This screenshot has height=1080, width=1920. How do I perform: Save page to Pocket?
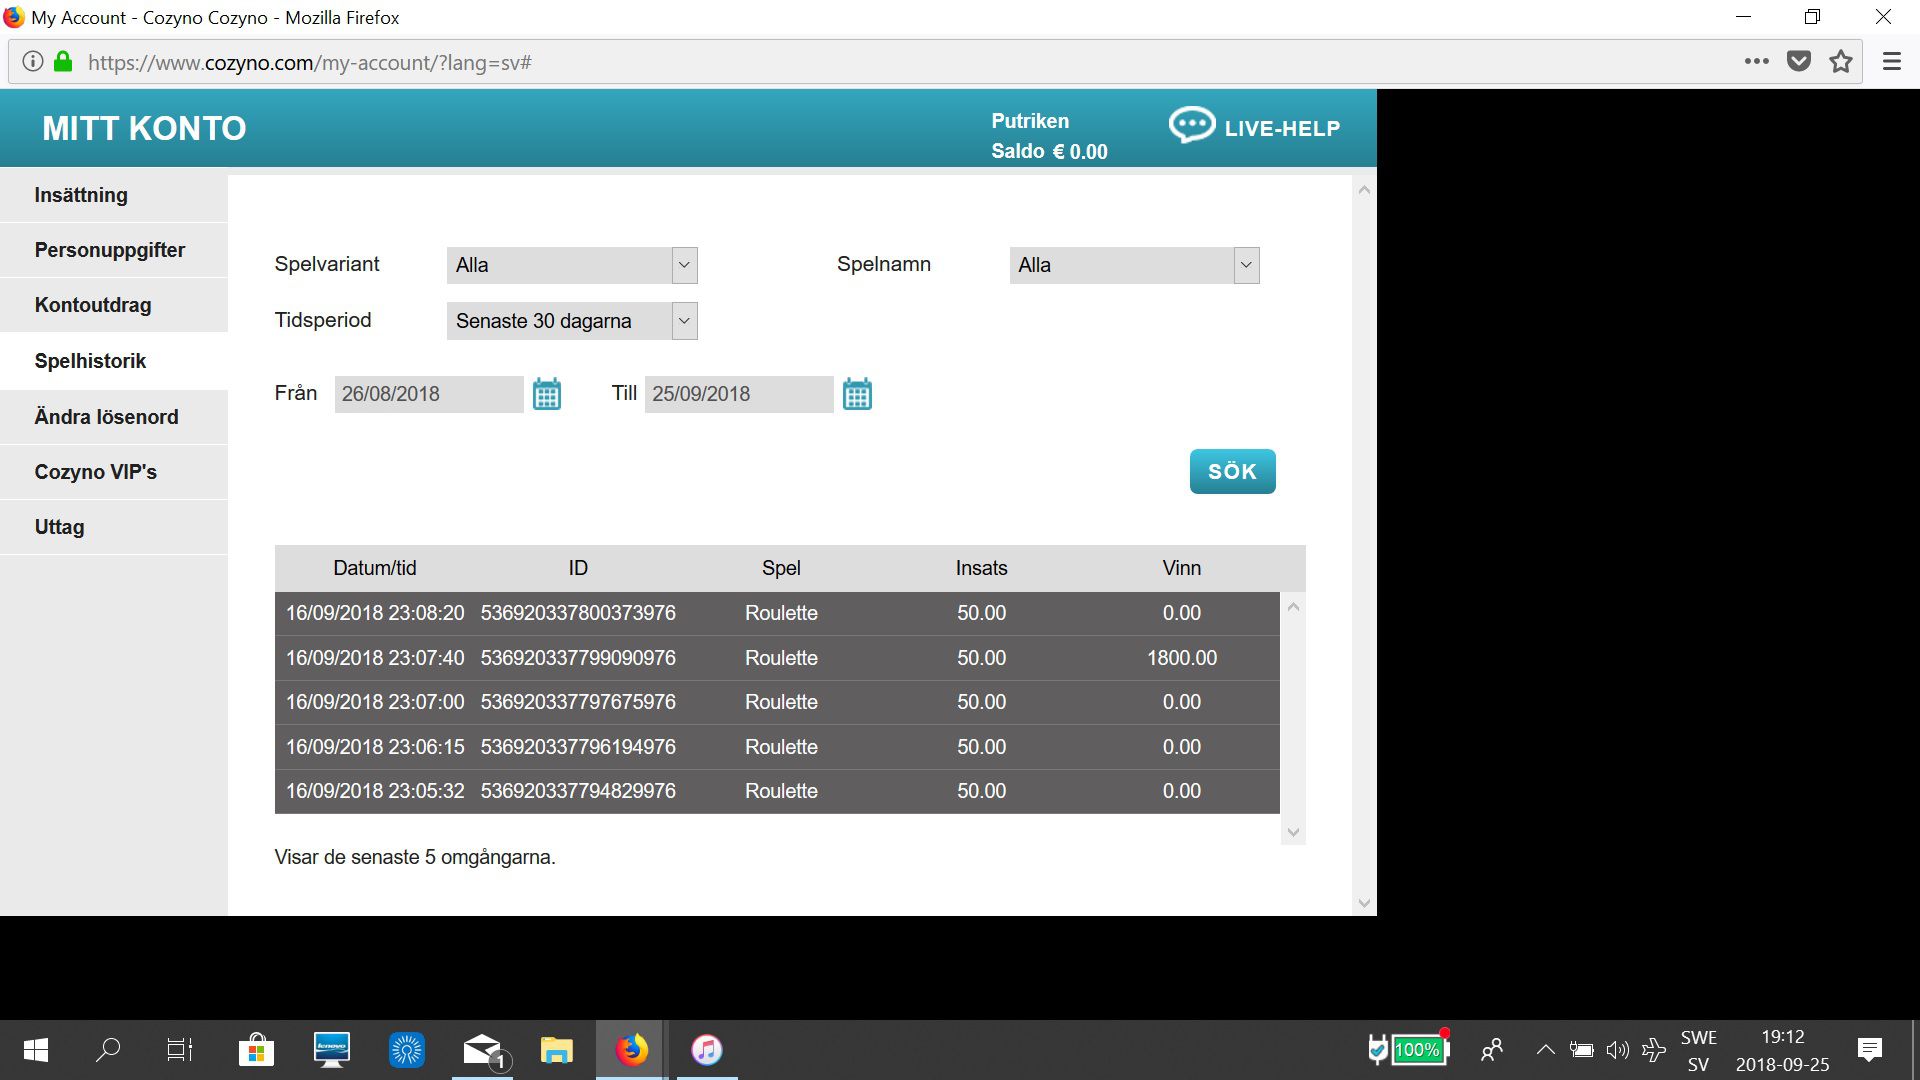1799,62
